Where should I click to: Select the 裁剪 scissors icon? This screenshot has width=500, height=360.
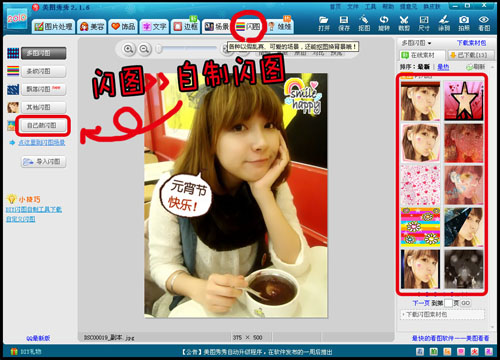click(404, 23)
